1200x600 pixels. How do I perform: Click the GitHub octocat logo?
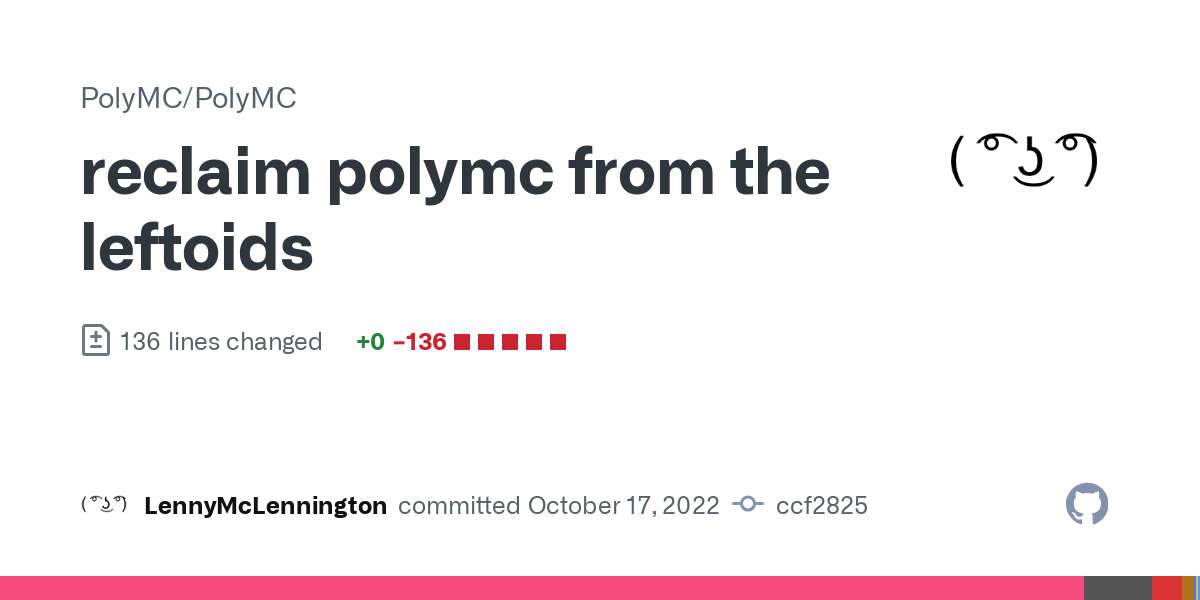click(1087, 505)
